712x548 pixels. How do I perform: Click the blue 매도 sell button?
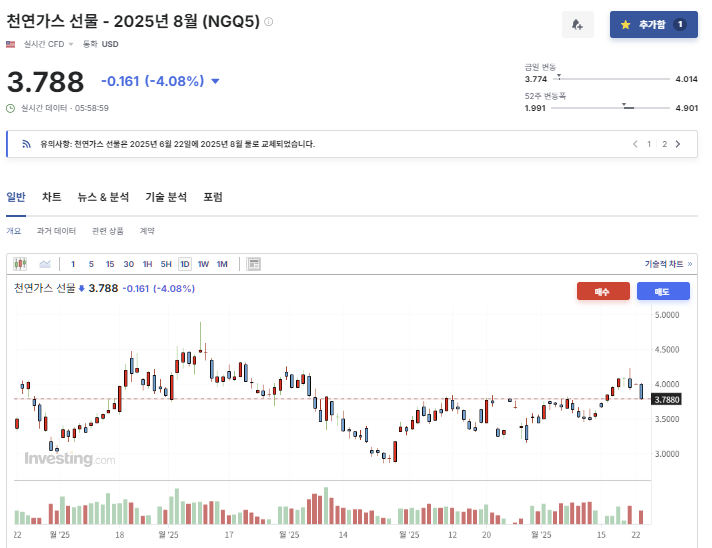[663, 291]
